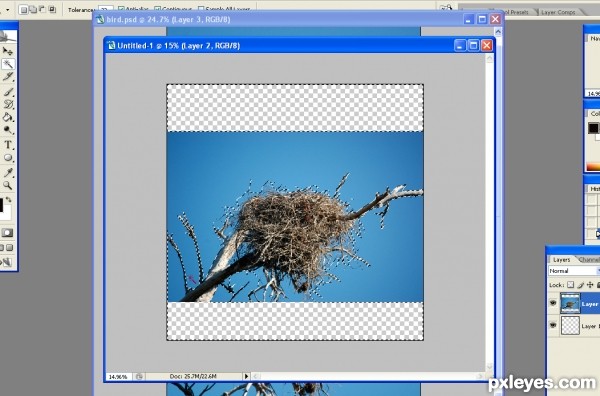Hide the bottom layer using eye icon
The height and width of the screenshot is (396, 600).
click(553, 325)
